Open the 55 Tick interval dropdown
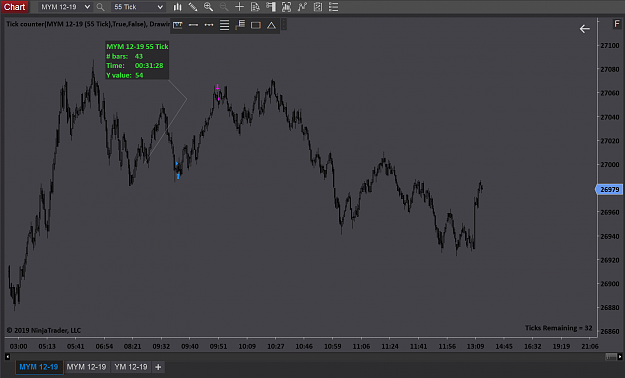The image size is (625, 378). [x=138, y=7]
